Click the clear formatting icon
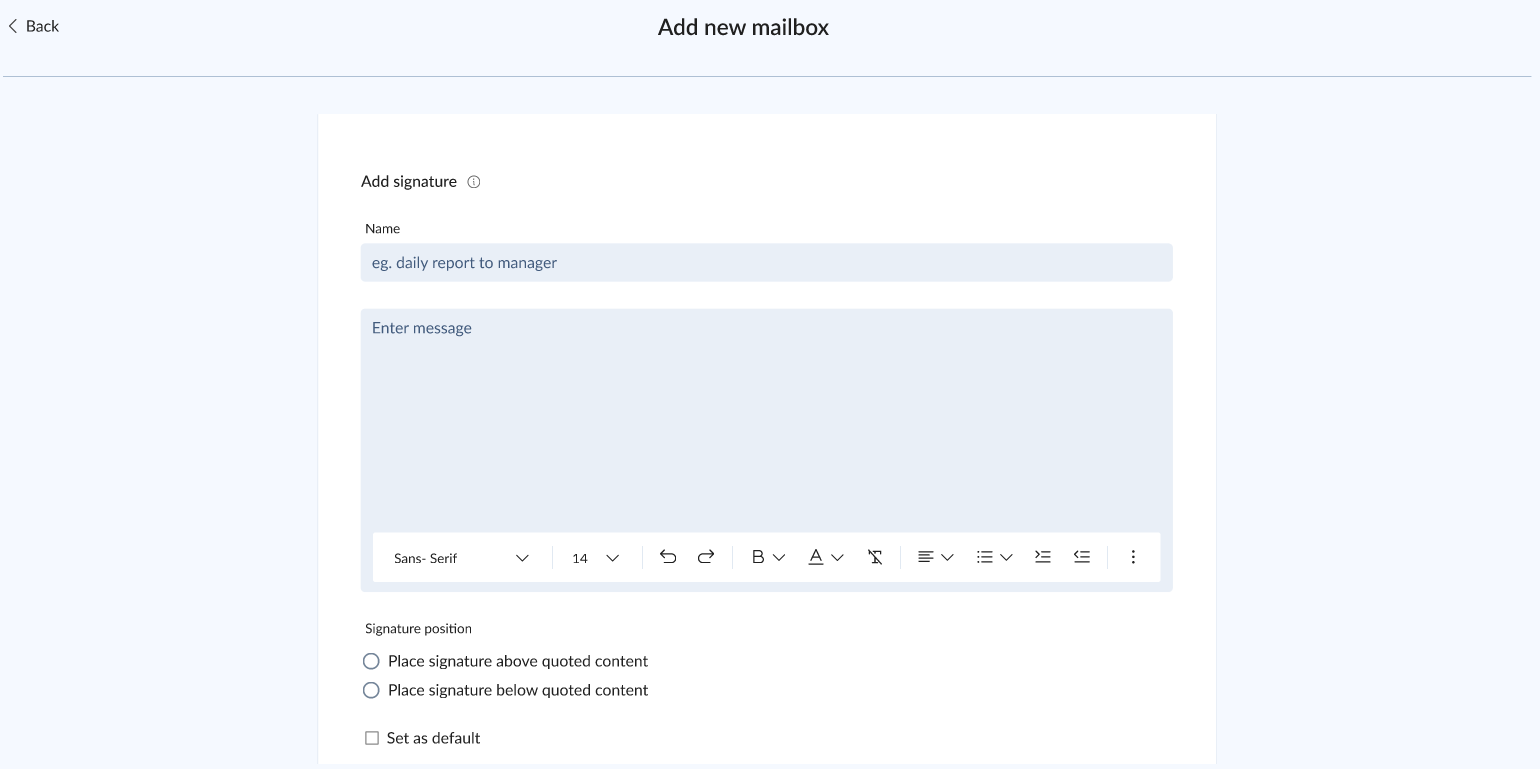Screen dimensions: 1540x769 pyautogui.click(x=875, y=557)
